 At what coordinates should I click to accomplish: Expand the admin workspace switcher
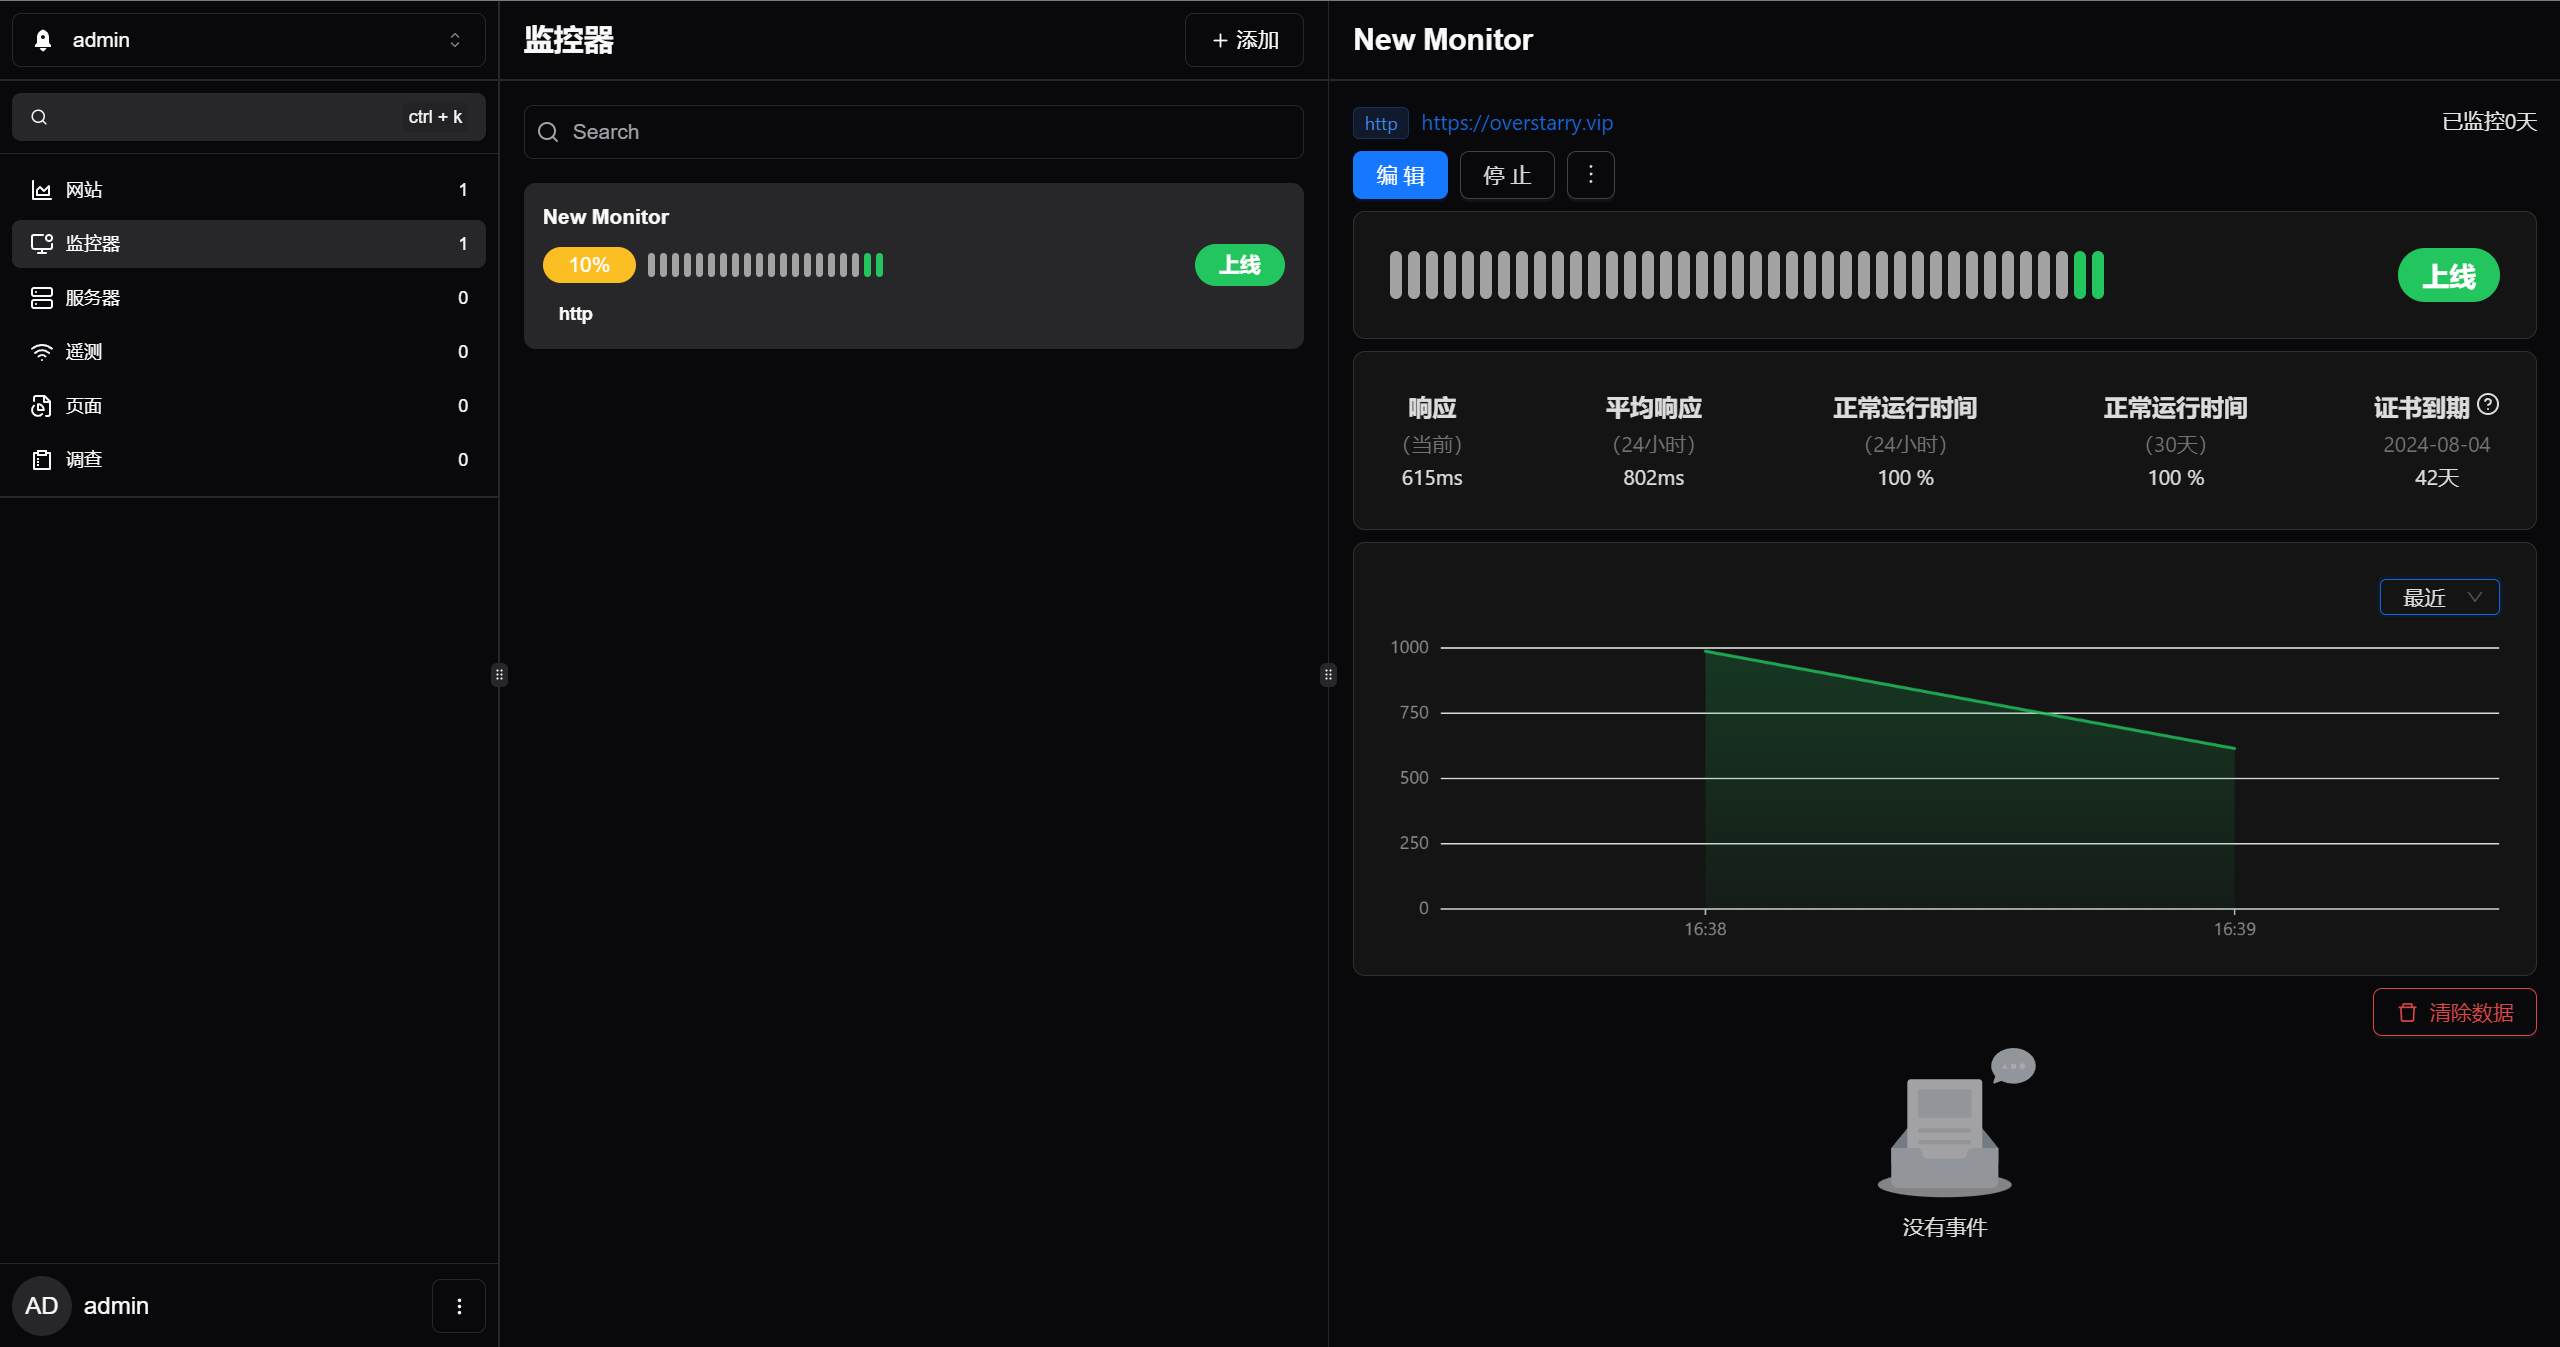[248, 40]
